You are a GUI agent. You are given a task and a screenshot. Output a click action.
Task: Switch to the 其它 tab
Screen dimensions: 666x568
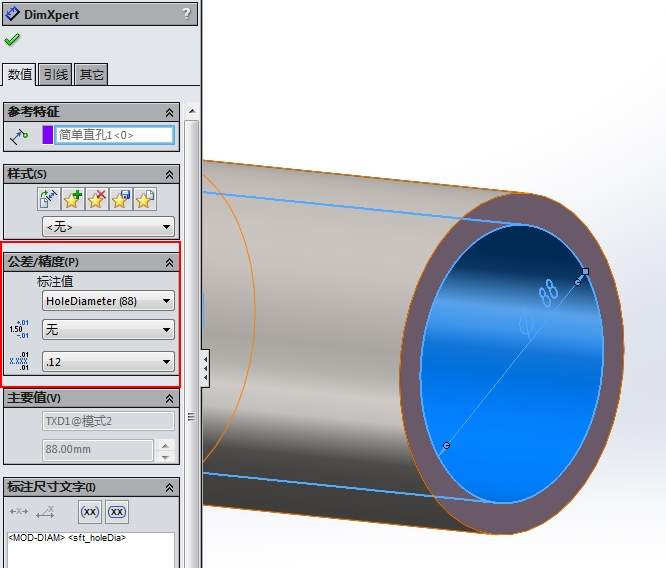tap(91, 75)
